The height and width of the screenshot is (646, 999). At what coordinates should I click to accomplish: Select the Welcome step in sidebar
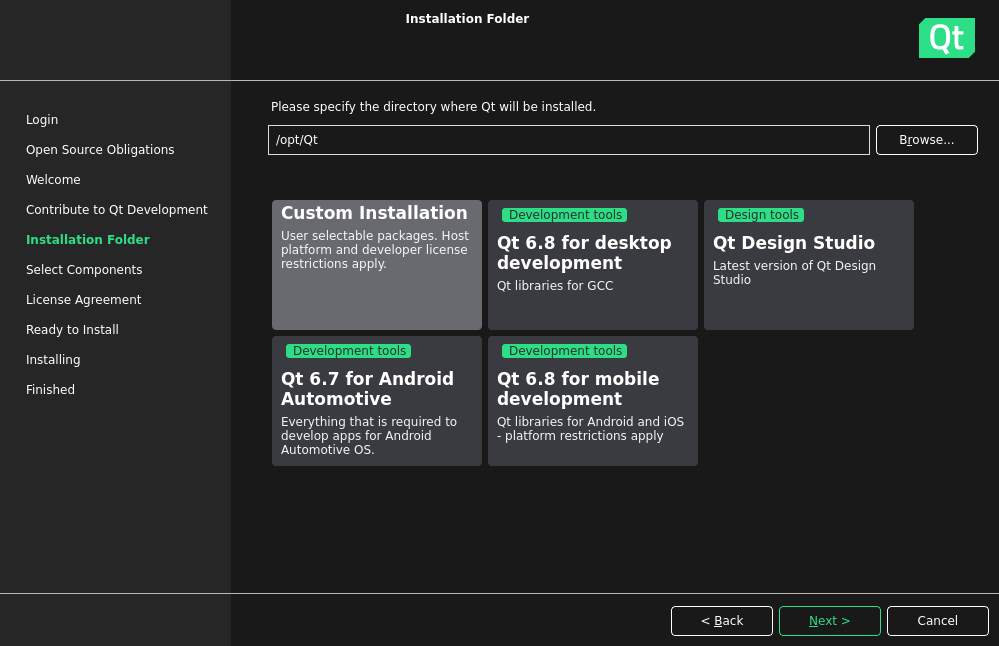tap(53, 180)
